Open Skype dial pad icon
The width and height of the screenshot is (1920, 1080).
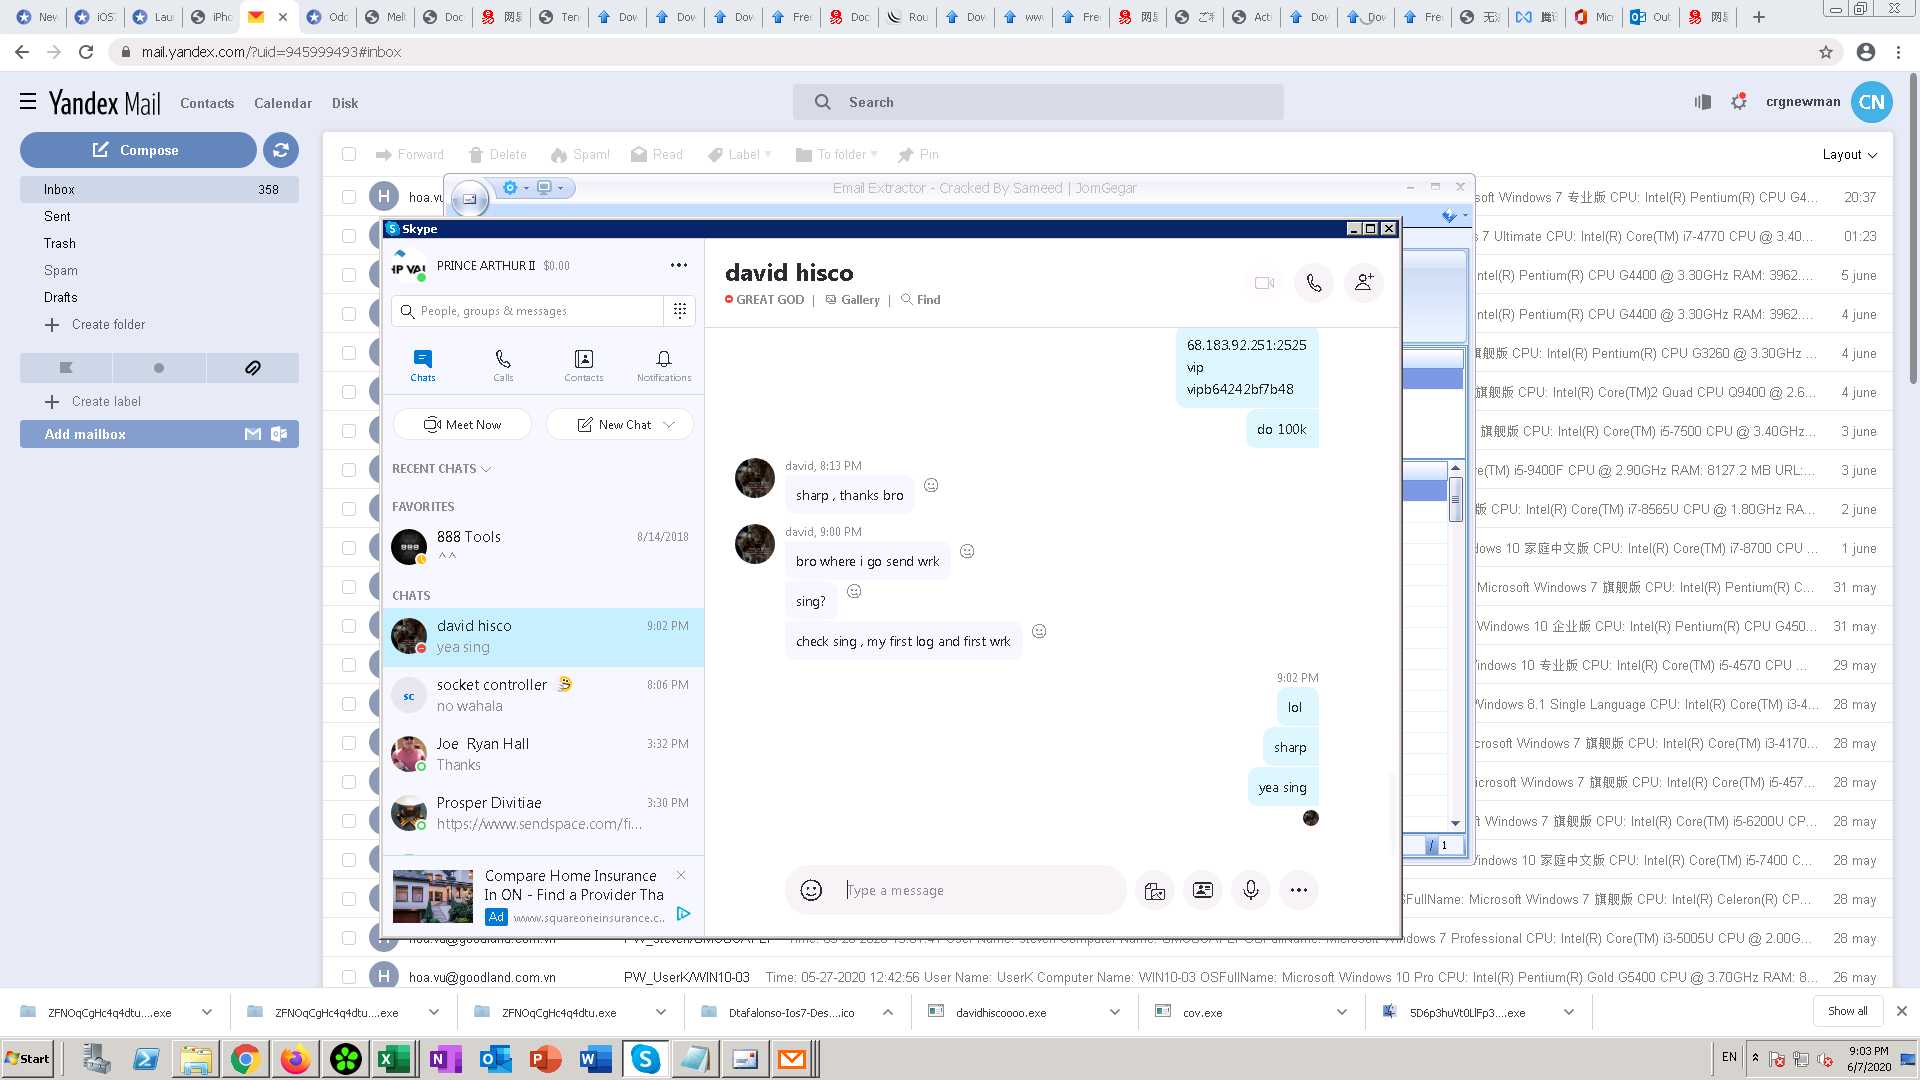click(x=680, y=311)
